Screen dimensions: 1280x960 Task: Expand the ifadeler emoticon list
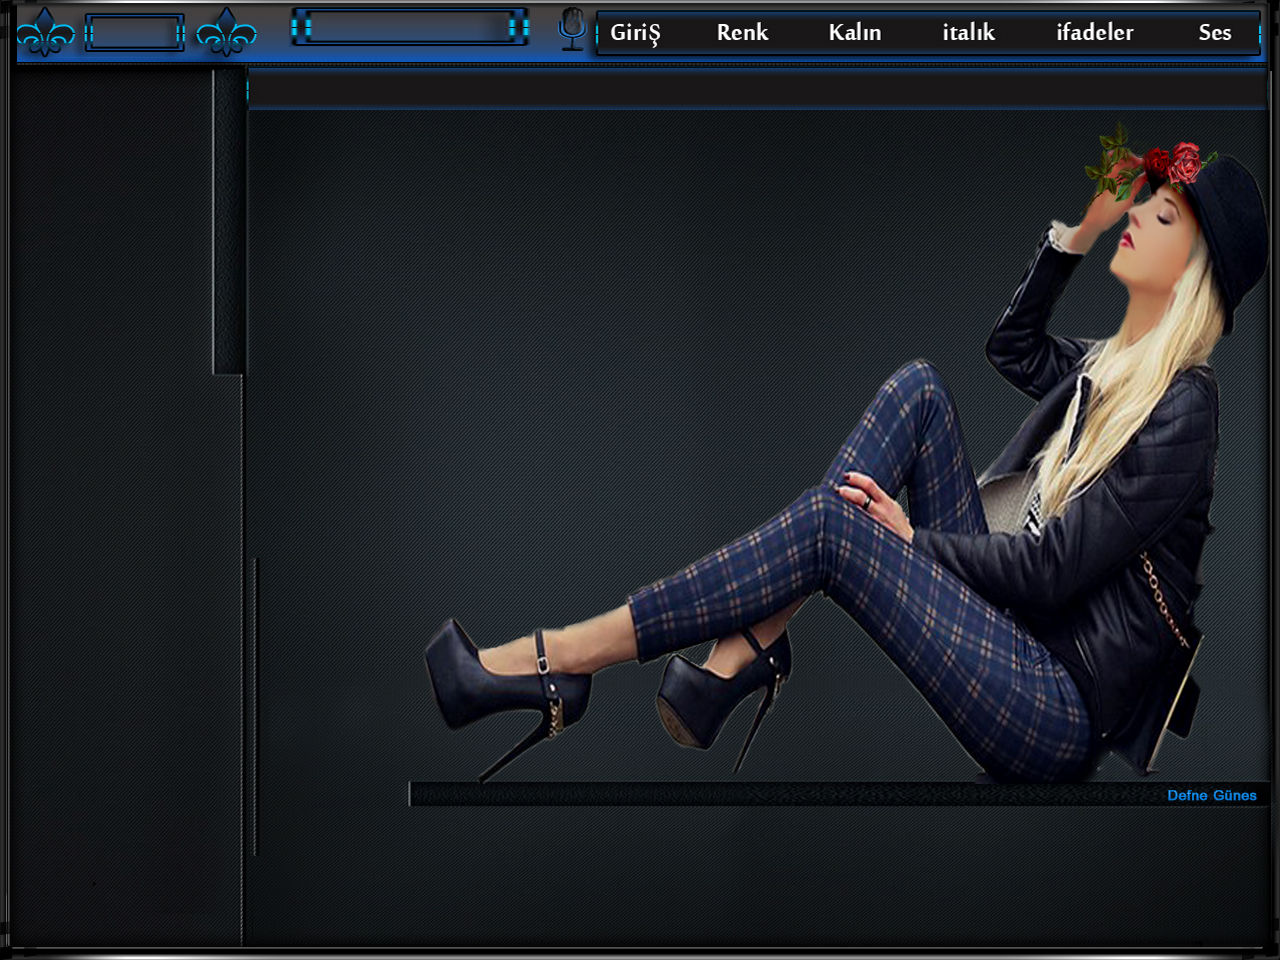[1094, 33]
